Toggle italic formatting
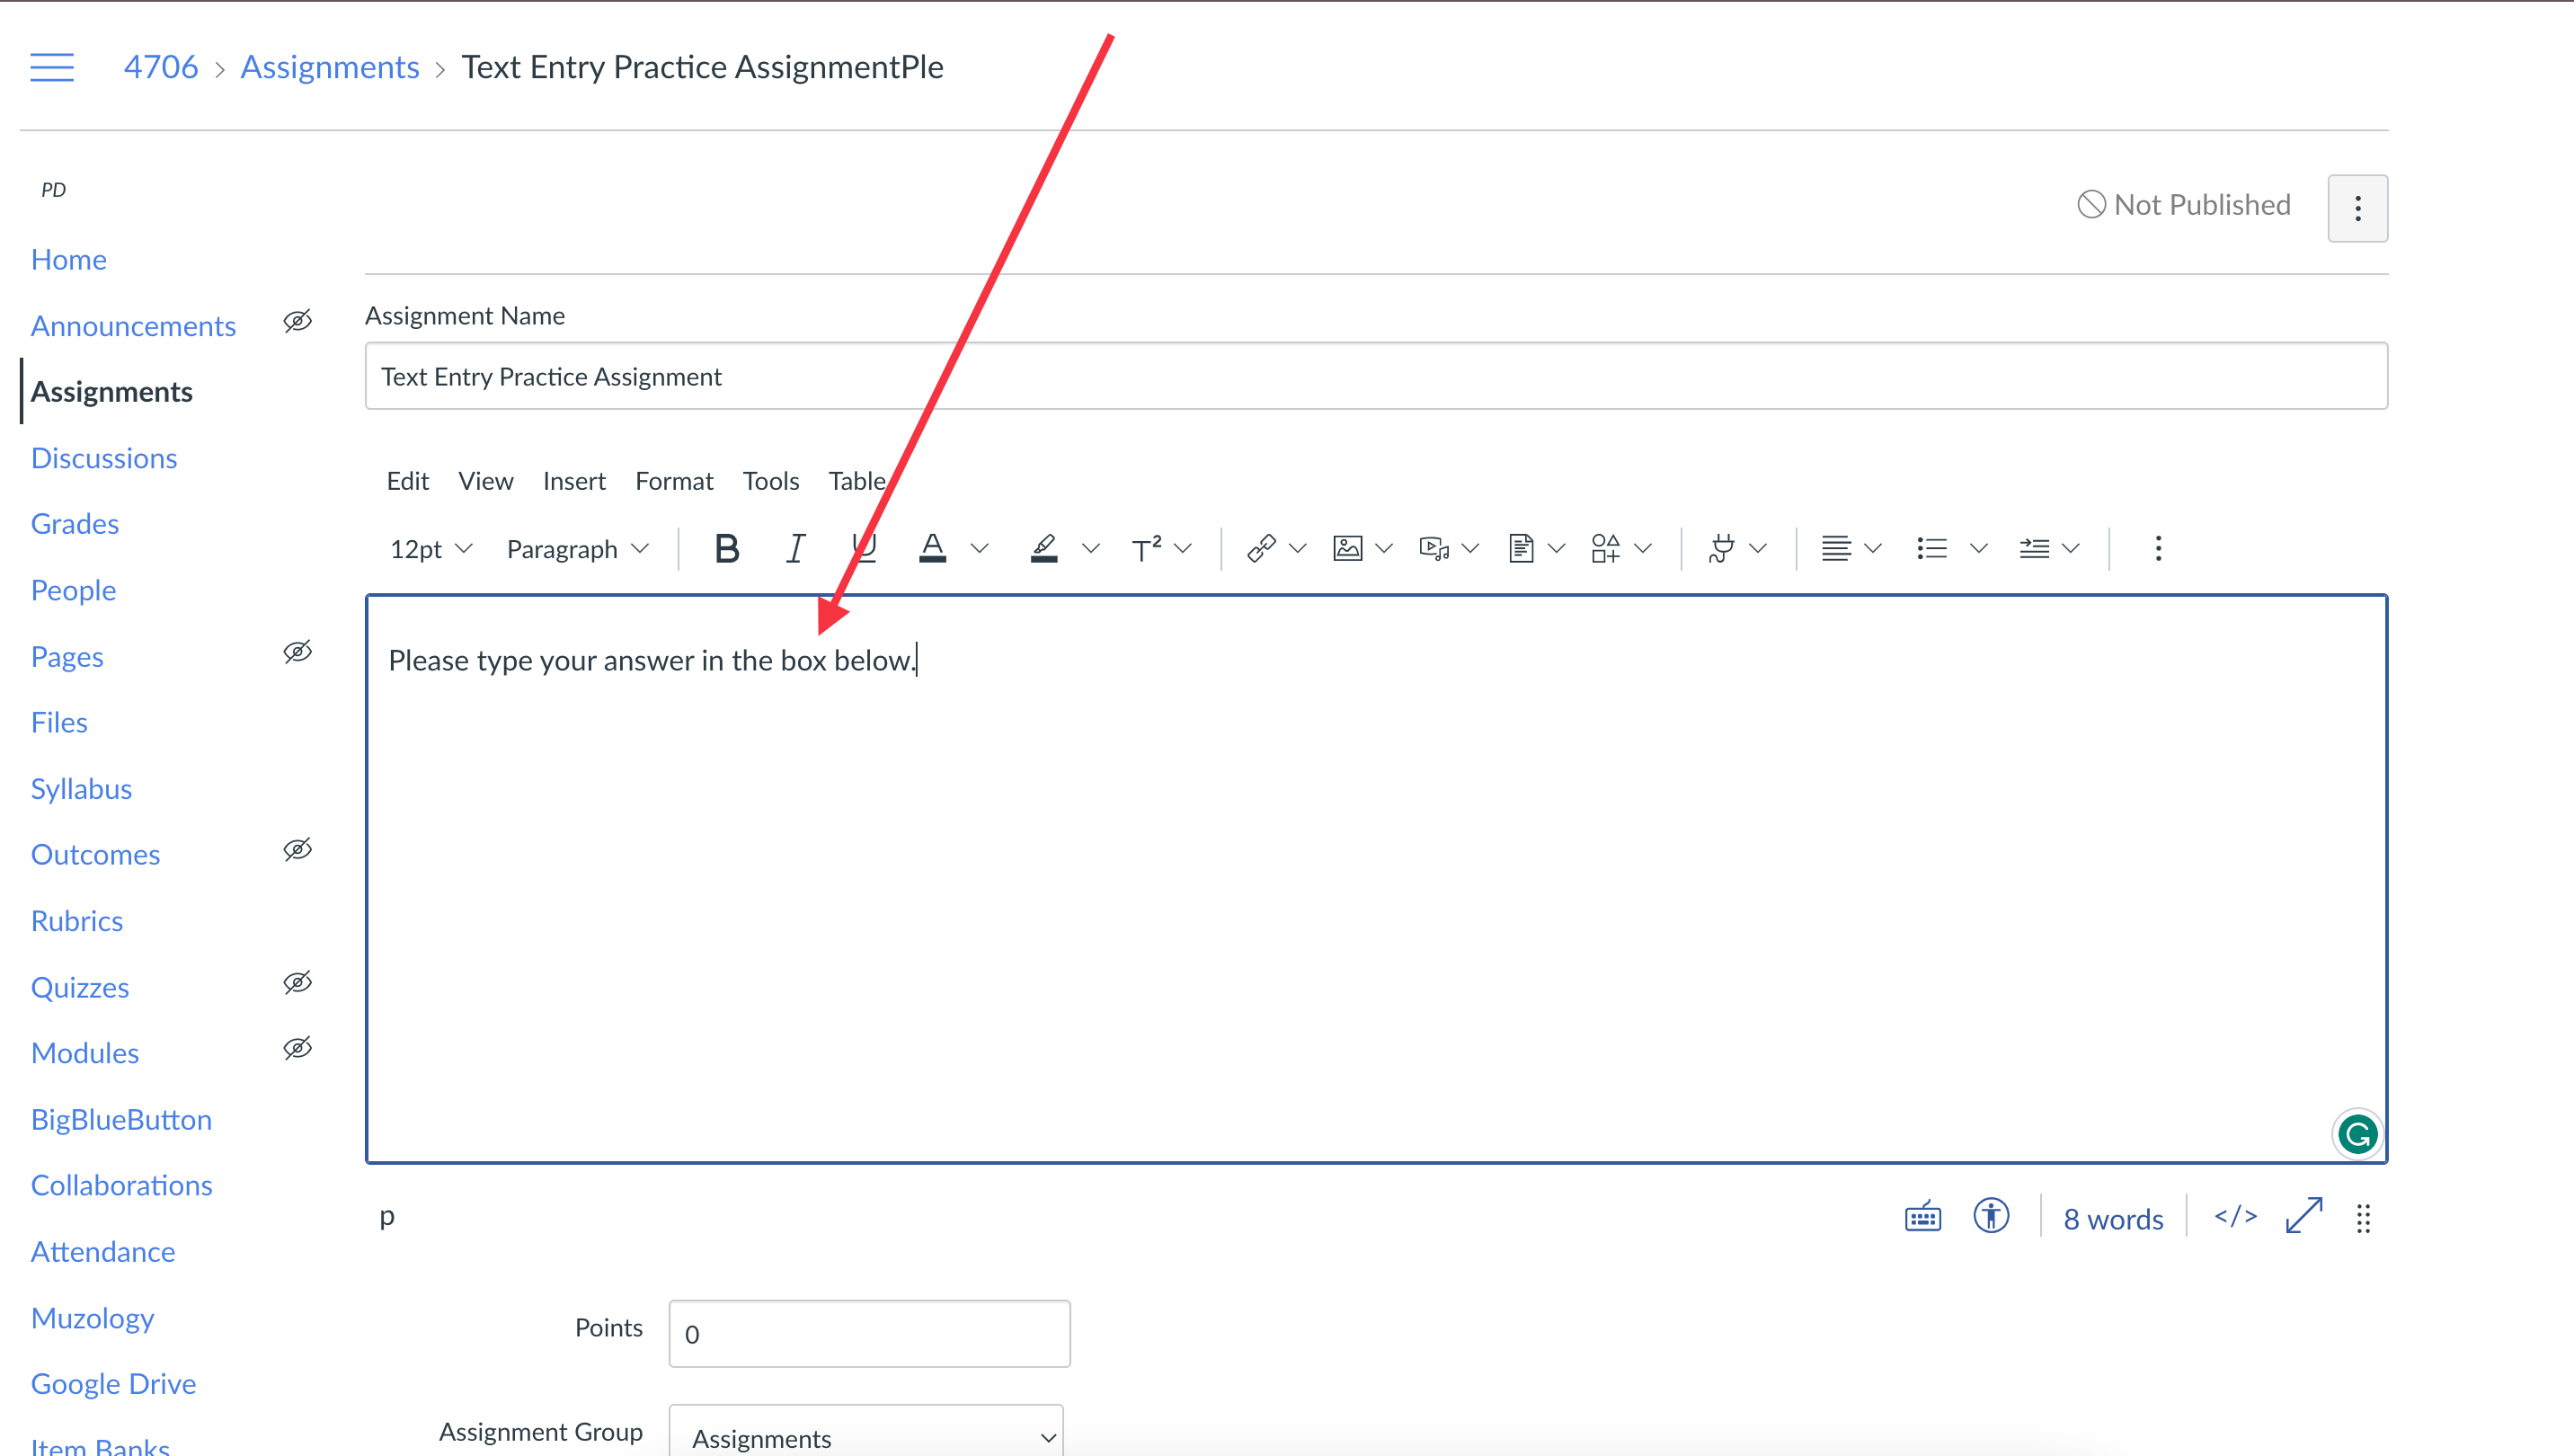Screen dimensions: 2574x1456 pos(795,548)
